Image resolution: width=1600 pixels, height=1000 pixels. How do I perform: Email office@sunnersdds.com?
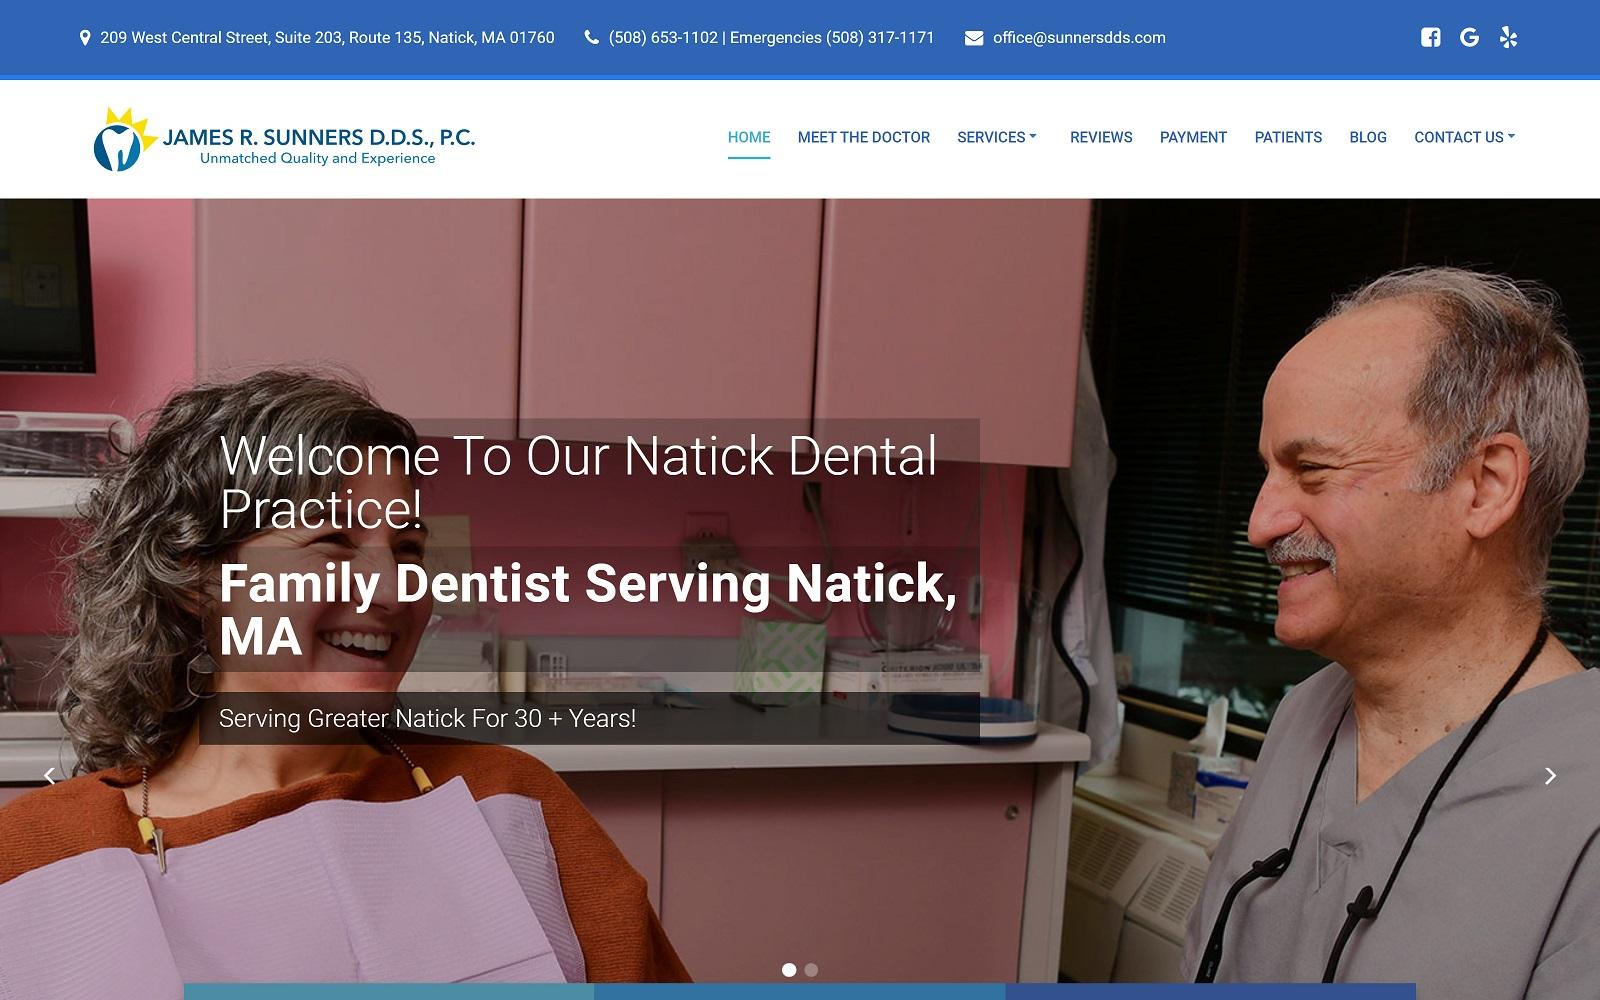coord(1079,38)
